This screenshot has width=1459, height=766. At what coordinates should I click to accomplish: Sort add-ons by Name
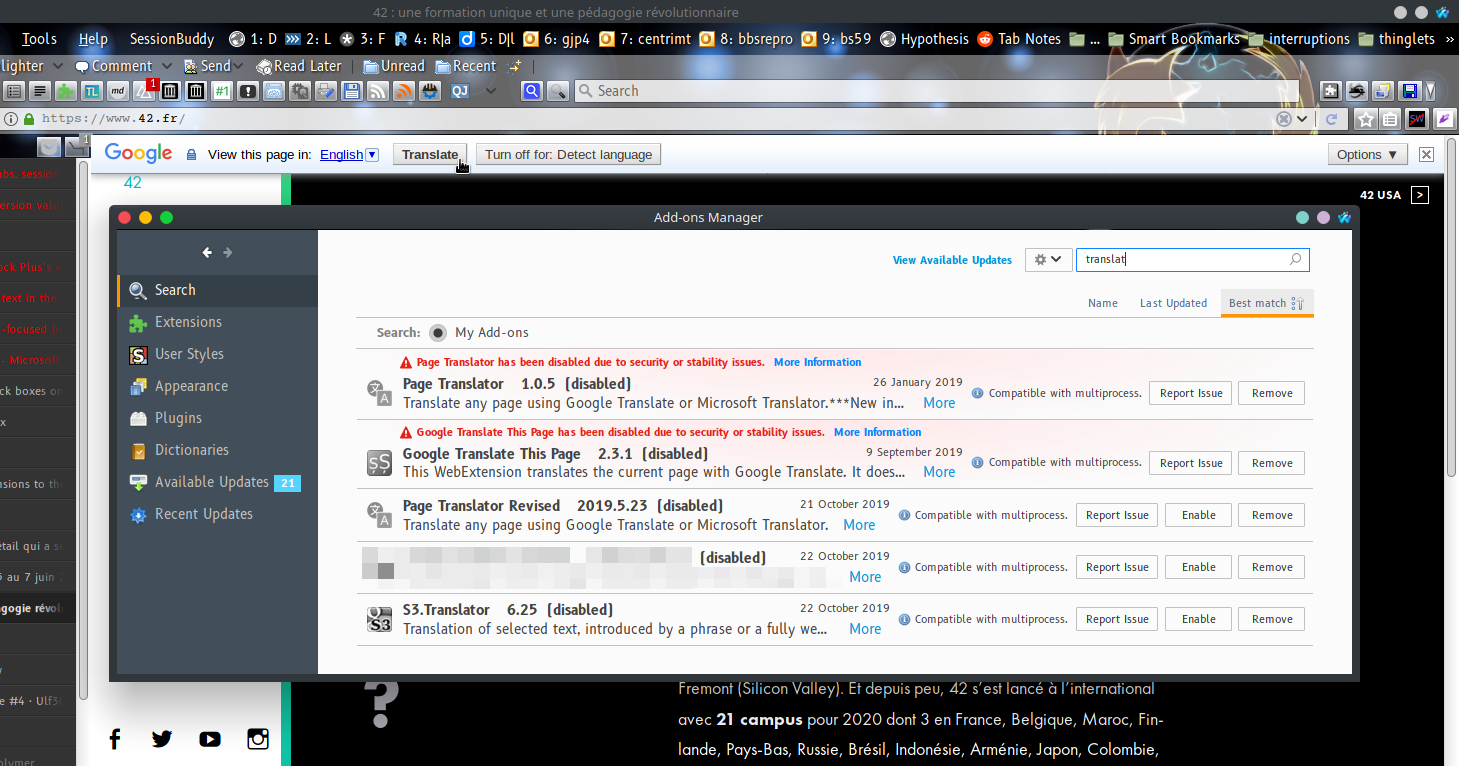pos(1103,303)
